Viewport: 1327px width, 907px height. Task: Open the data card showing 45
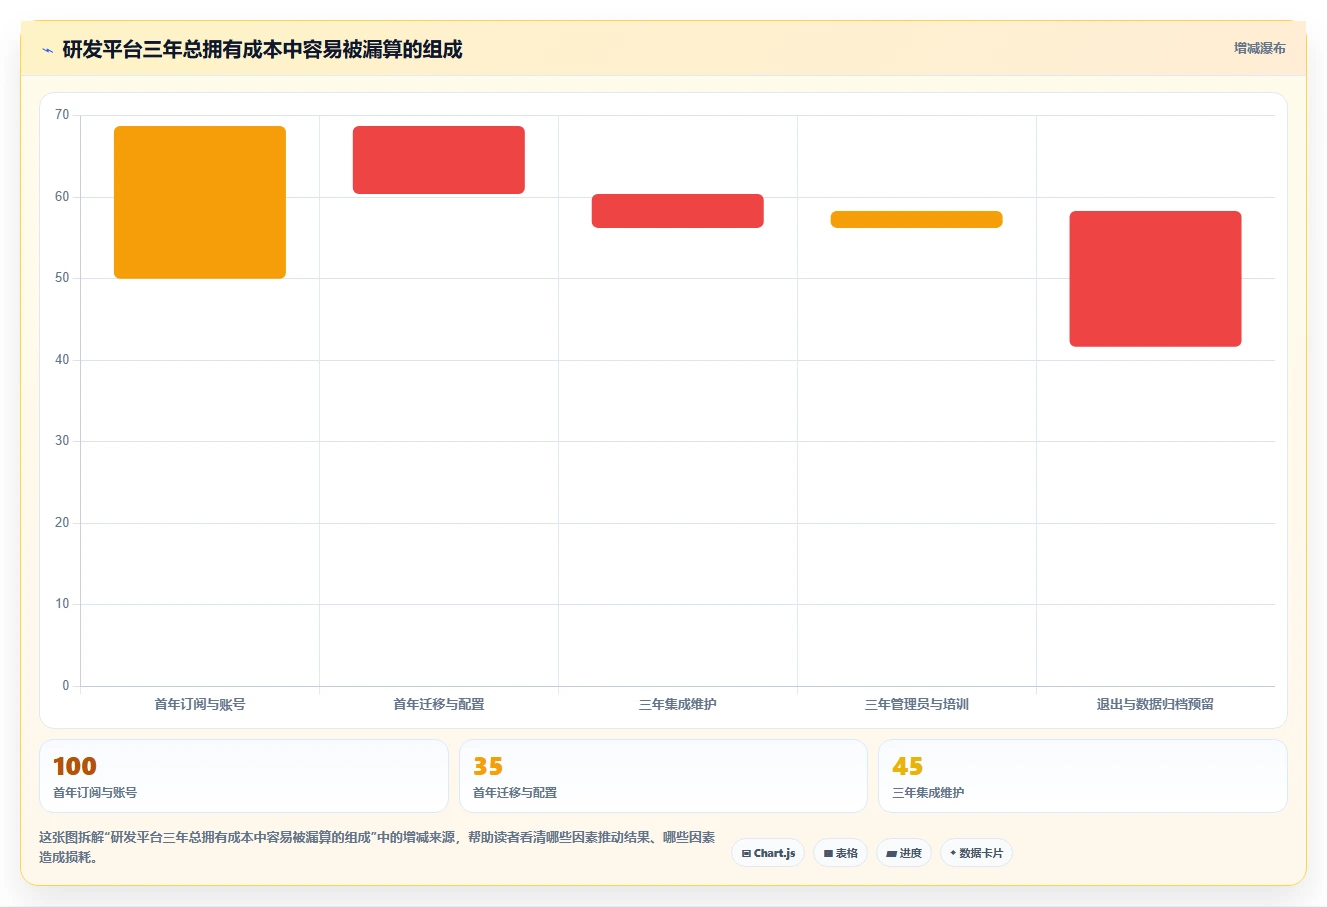click(1082, 776)
